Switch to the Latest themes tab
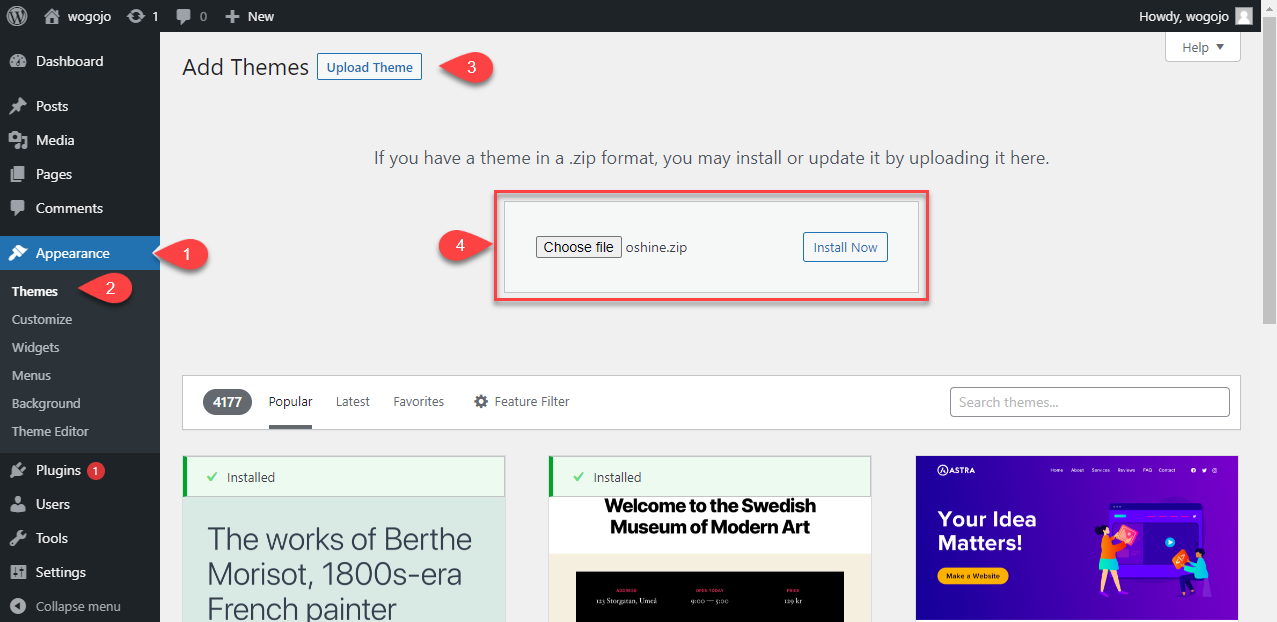This screenshot has width=1277, height=622. pos(352,401)
